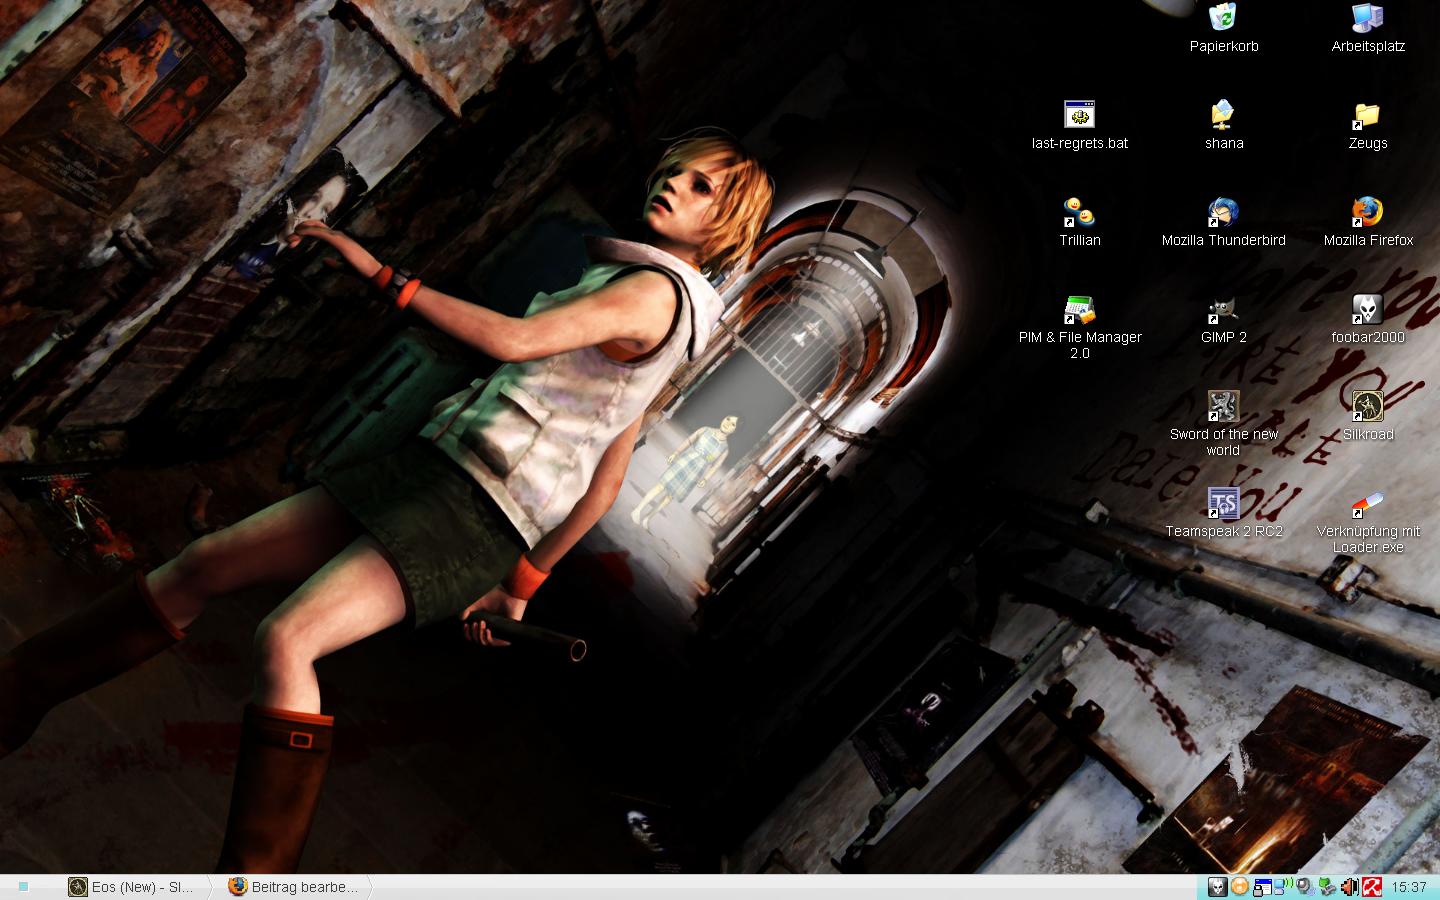Viewport: 1440px width, 900px height.
Task: Click the foobar2000 alien tray icon
Action: coord(1218,887)
